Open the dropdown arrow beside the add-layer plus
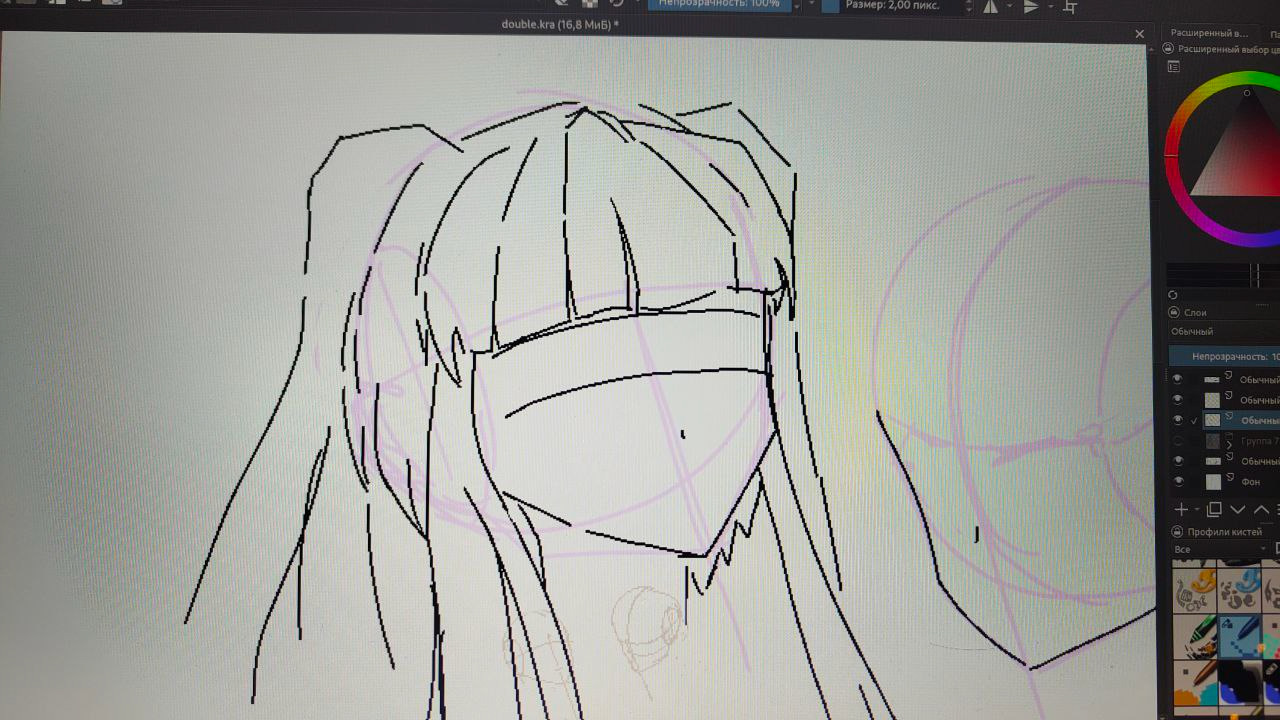The image size is (1280, 720). pos(1197,511)
